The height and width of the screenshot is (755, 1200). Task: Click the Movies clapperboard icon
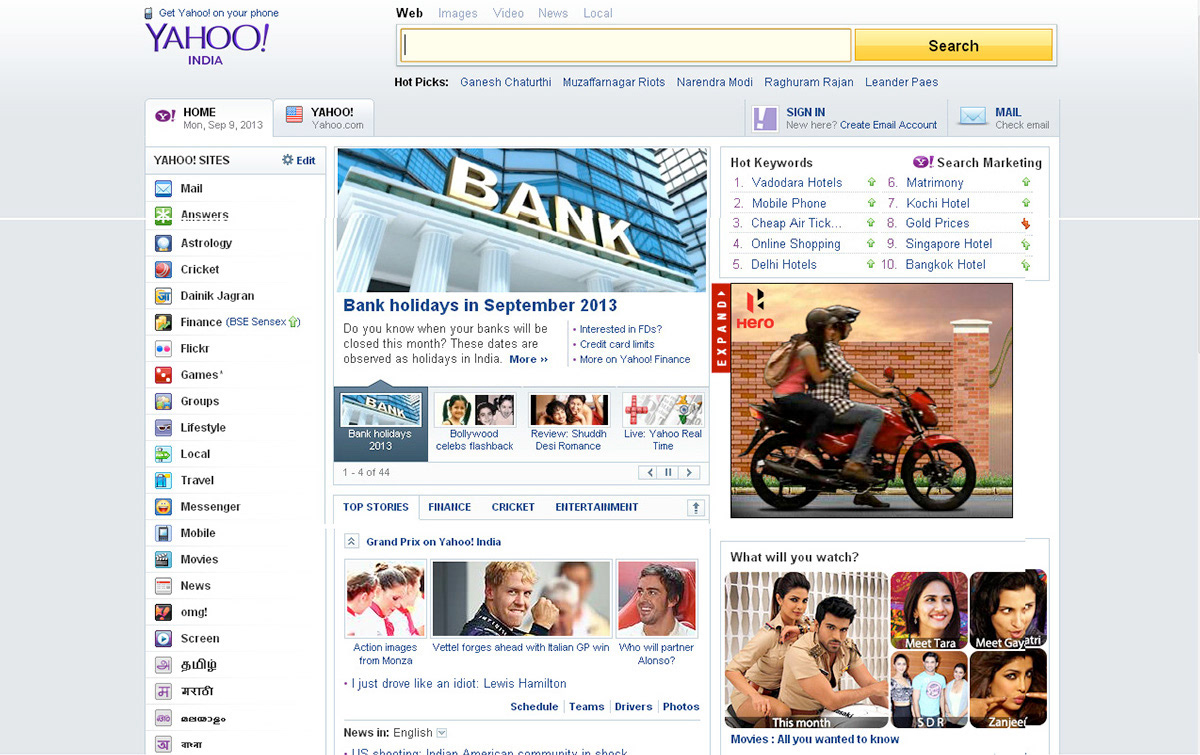pos(163,559)
